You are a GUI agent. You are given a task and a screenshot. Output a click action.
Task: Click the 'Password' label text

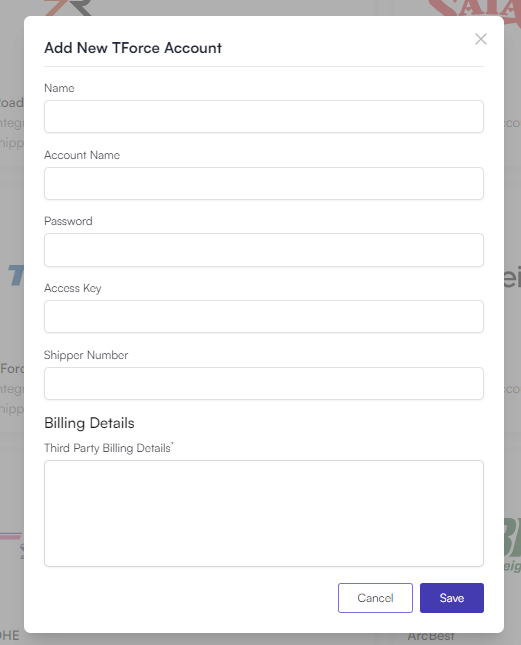click(x=68, y=221)
